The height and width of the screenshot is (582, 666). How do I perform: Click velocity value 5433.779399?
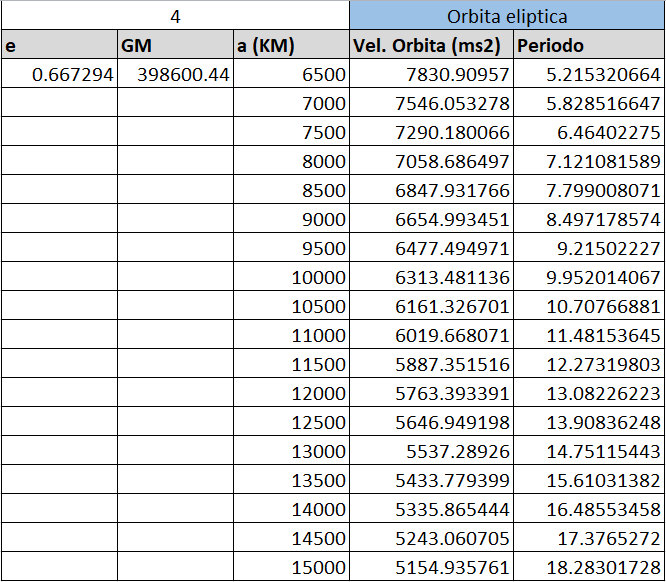point(432,480)
